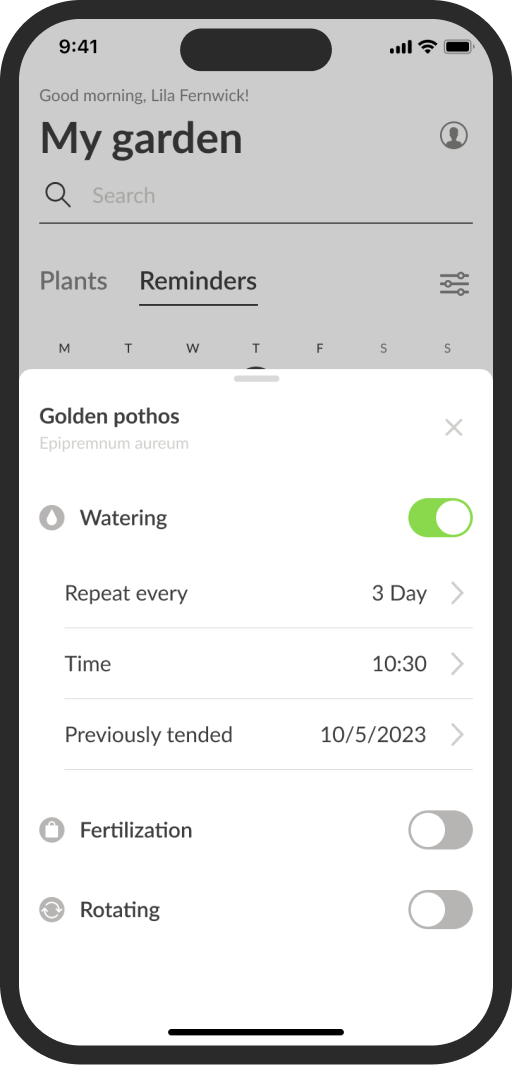The image size is (512, 1065).
Task: Enable the Rotating toggle
Action: (x=440, y=909)
